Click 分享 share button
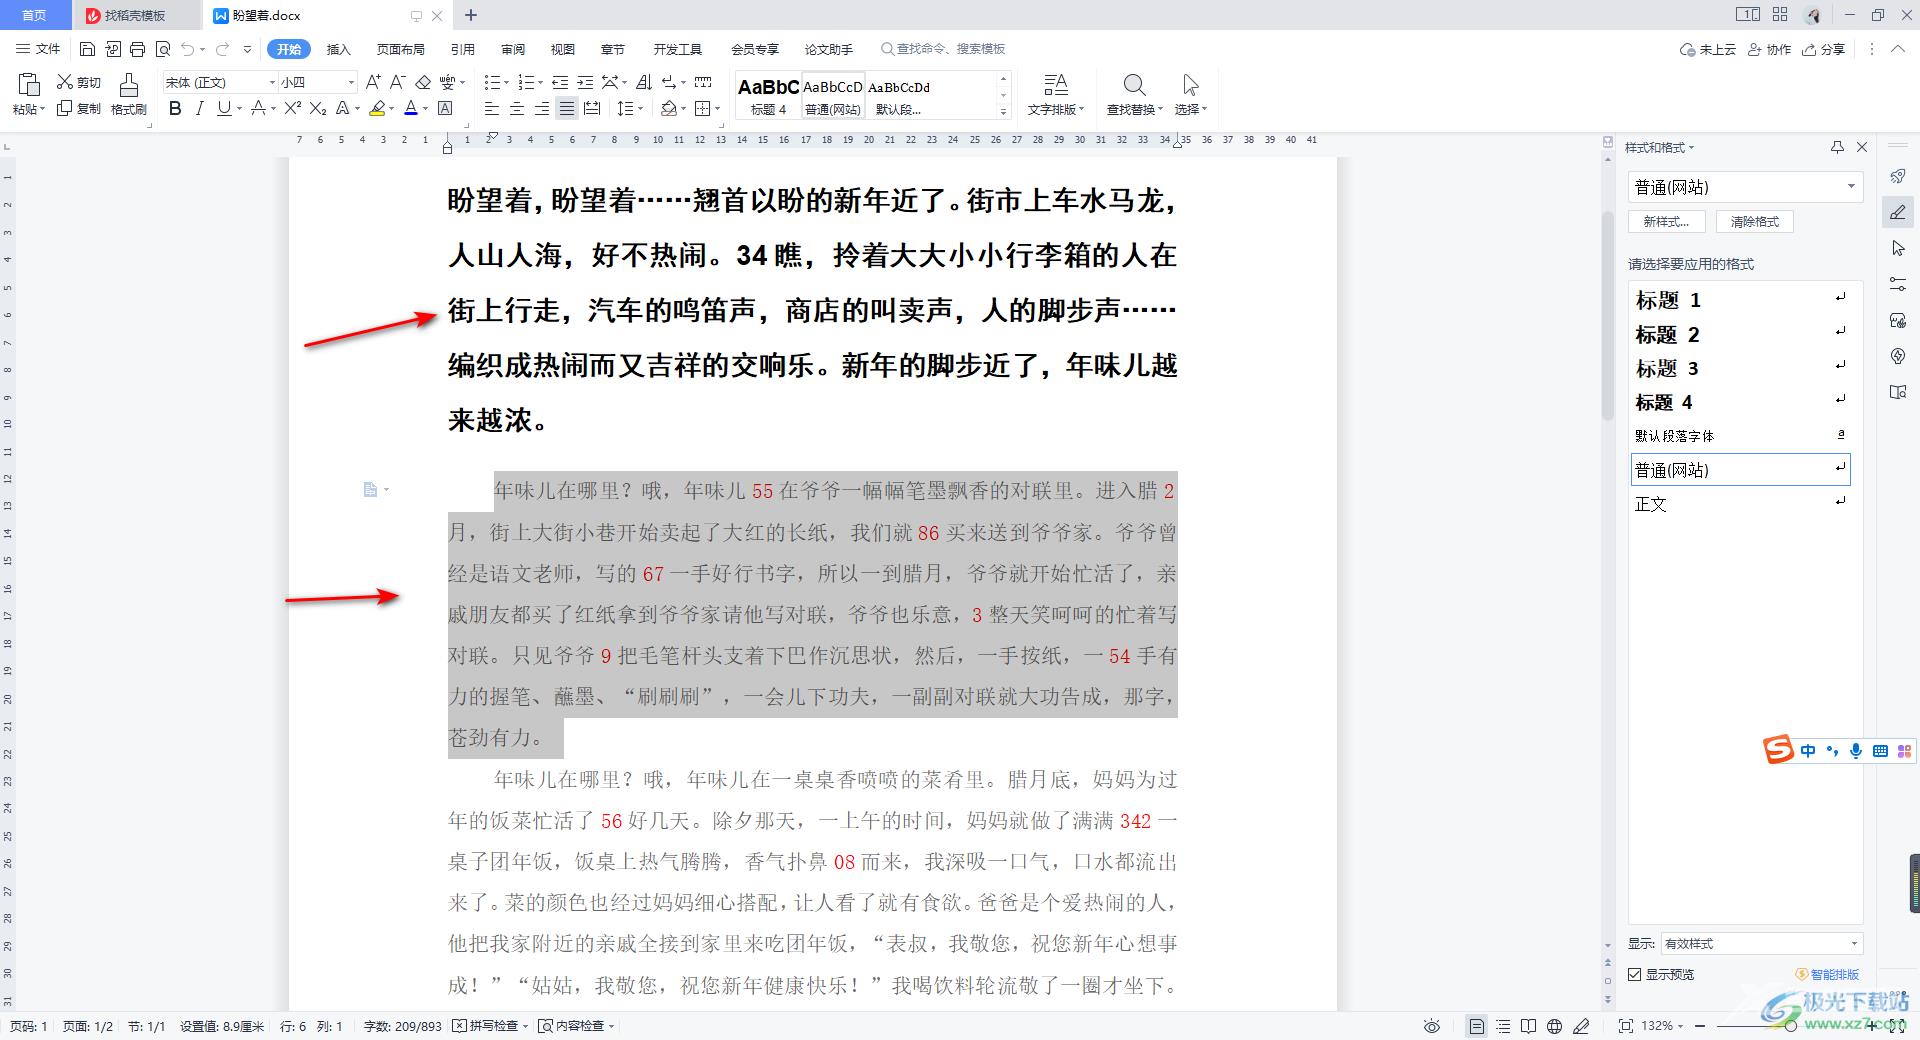The height and width of the screenshot is (1040, 1920). pyautogui.click(x=1824, y=49)
